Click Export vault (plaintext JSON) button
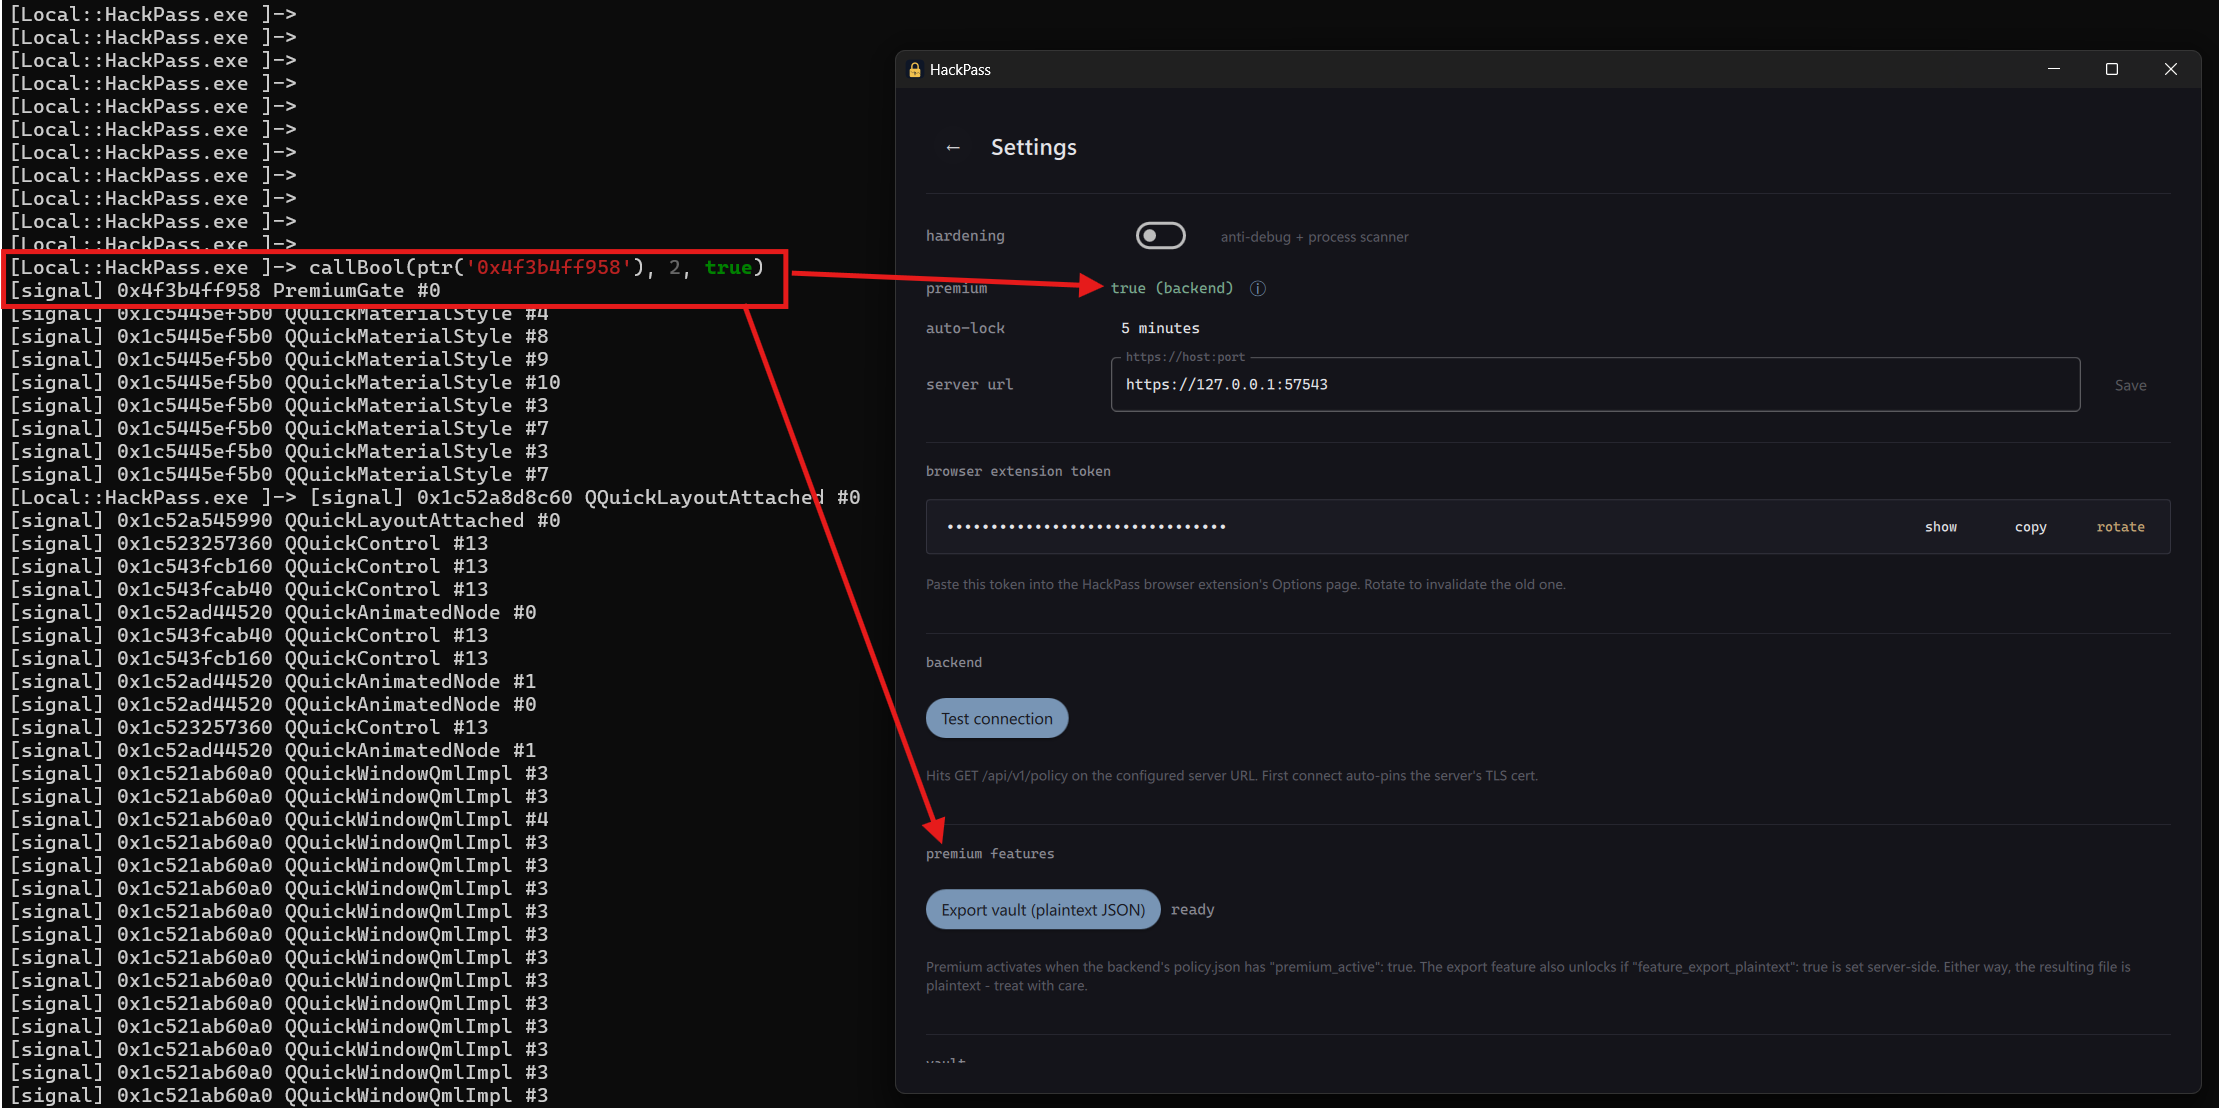Screen dimensions: 2219x1108 (1043, 909)
